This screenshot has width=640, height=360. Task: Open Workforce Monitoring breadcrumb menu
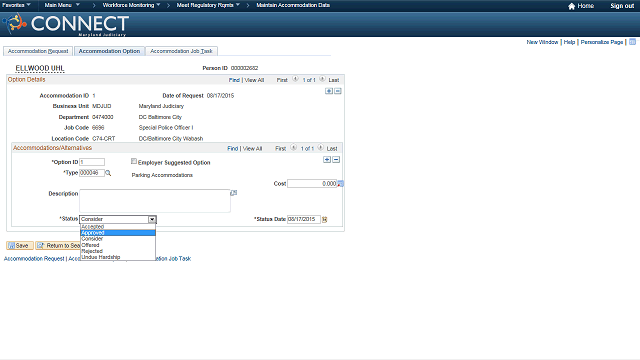pos(131,5)
